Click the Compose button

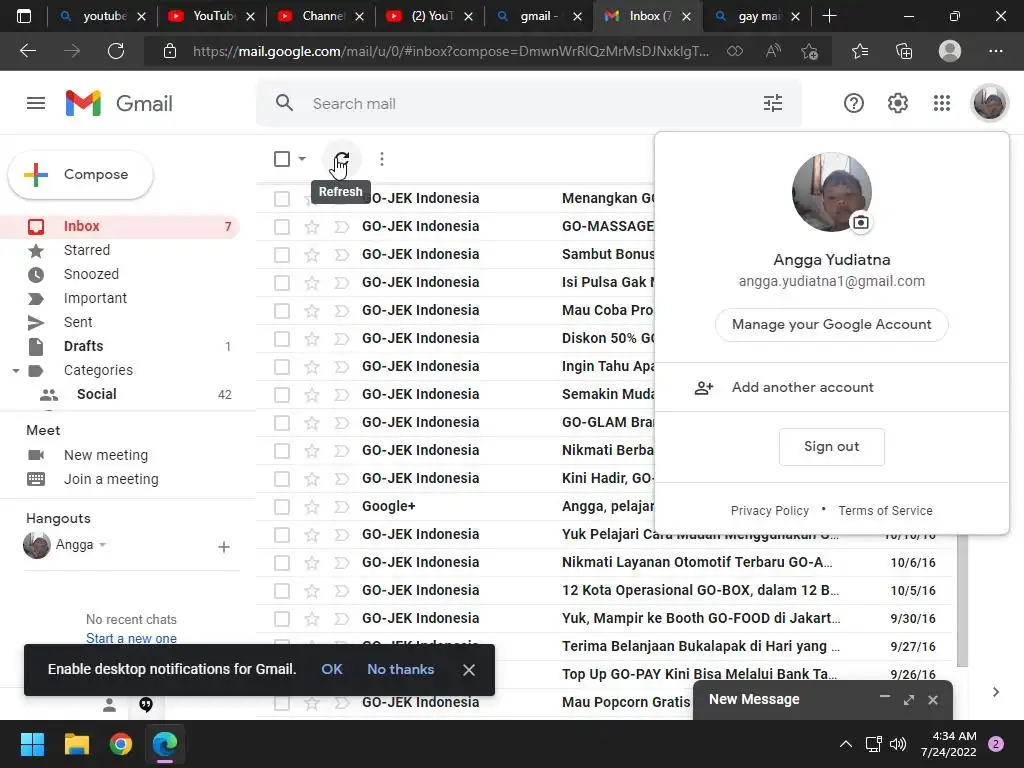coord(80,174)
